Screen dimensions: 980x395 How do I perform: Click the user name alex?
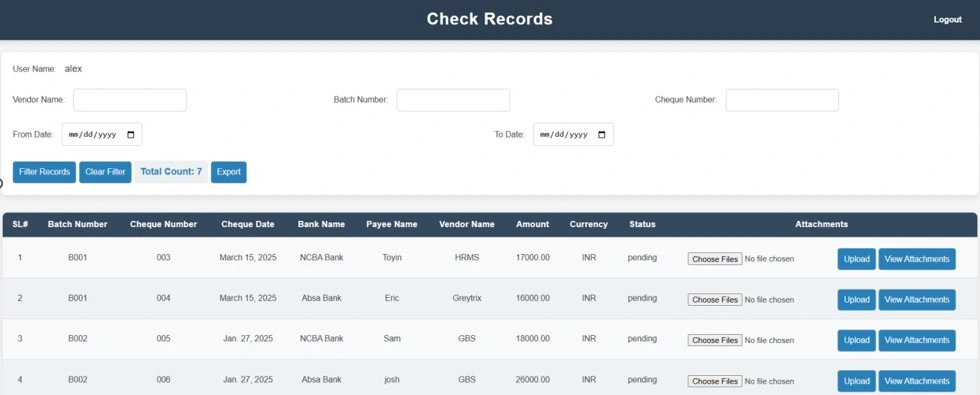pos(73,69)
